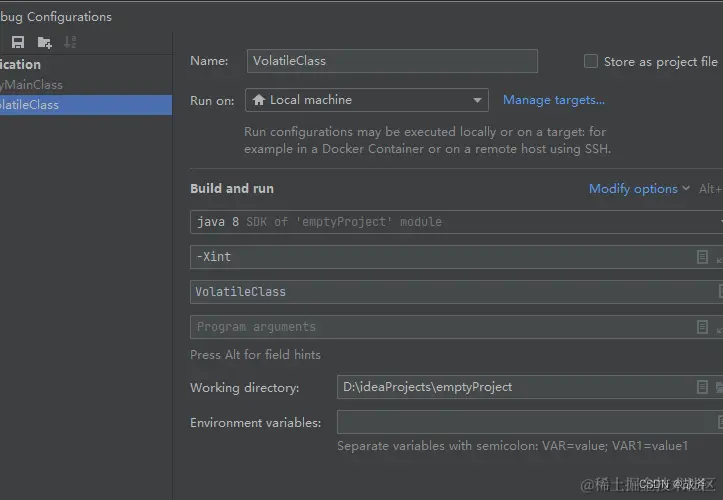Expand the Program arguments field icon
The image size is (723, 500).
coord(719,327)
